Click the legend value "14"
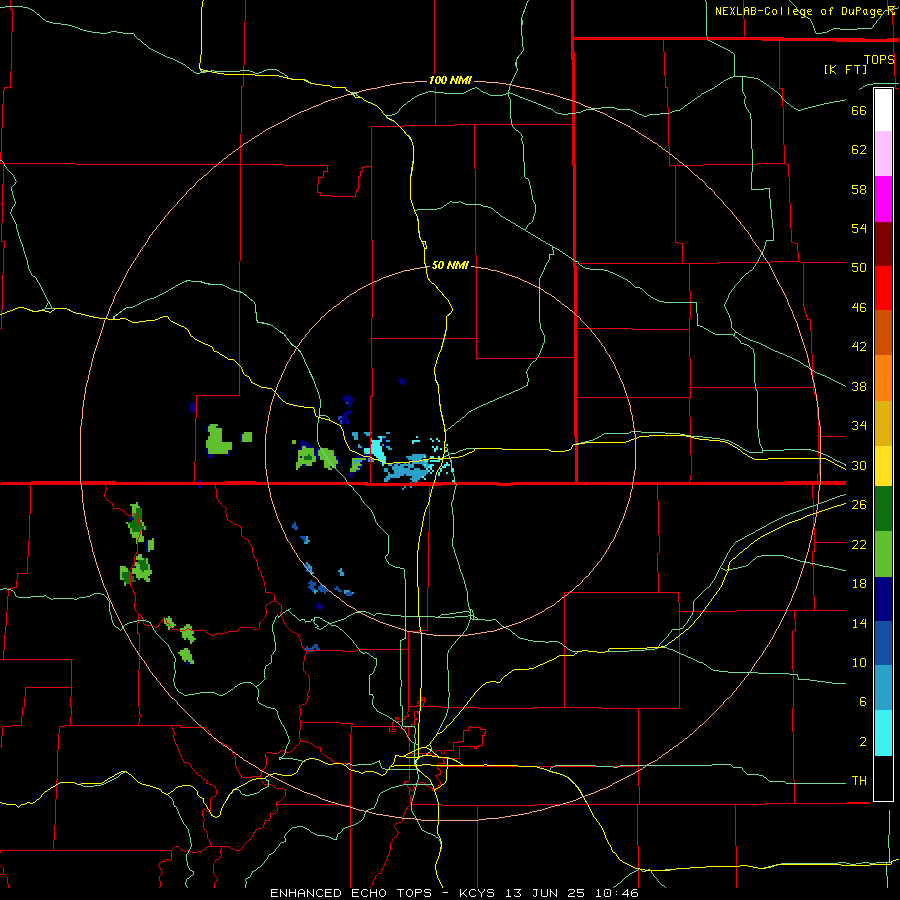The image size is (900, 900). pos(859,623)
